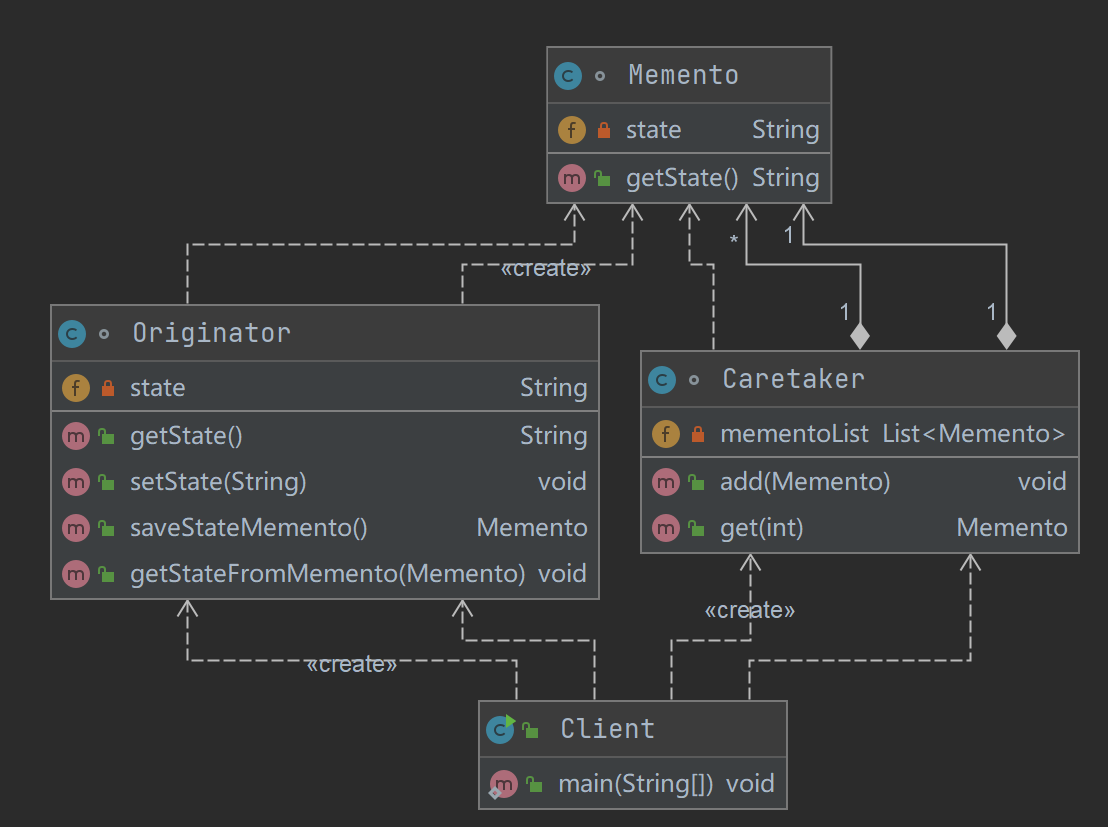Select the getStateFromMemento(Memento) method
This screenshot has width=1108, height=827.
coord(327,574)
